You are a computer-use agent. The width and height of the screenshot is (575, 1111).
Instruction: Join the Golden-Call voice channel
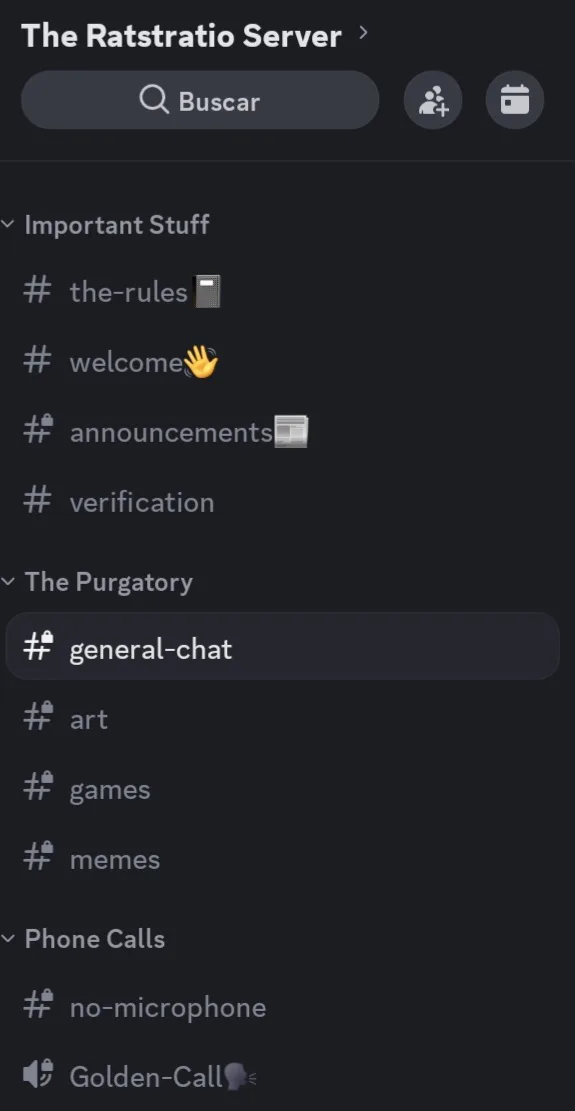pos(283,1076)
